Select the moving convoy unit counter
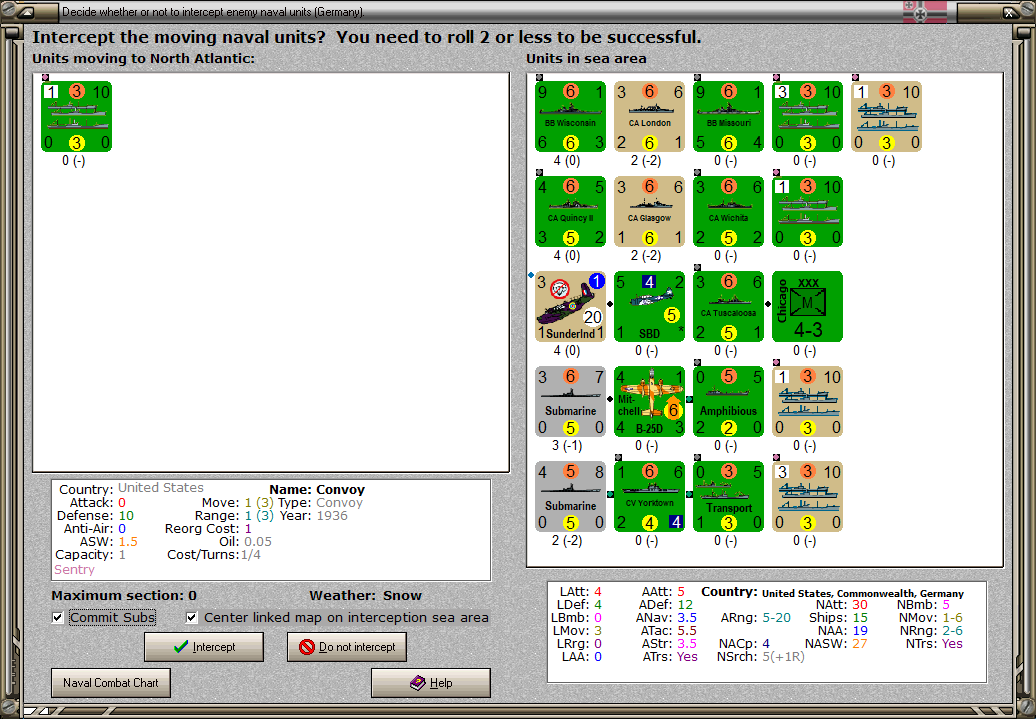This screenshot has width=1036, height=719. pyautogui.click(x=76, y=116)
